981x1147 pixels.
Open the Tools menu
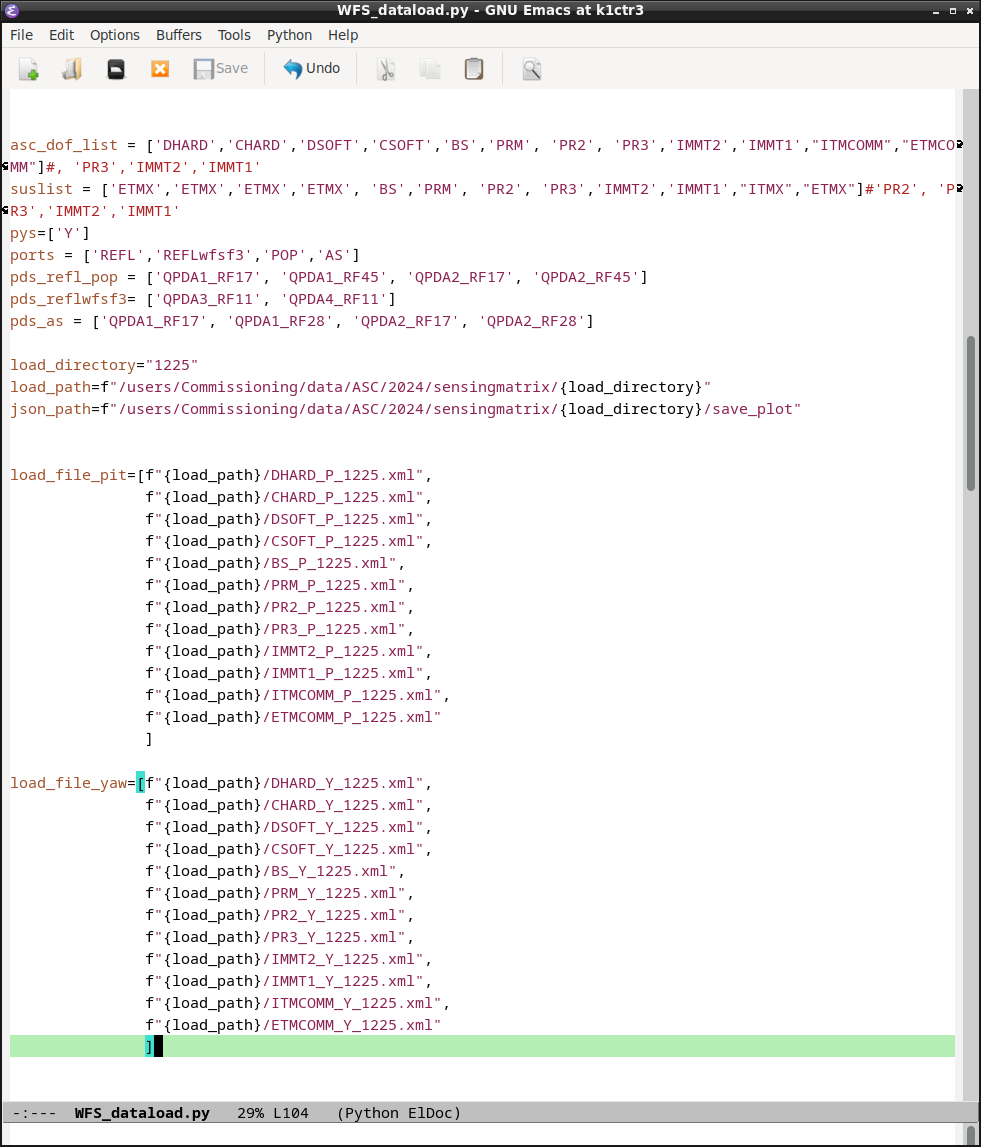coord(234,35)
